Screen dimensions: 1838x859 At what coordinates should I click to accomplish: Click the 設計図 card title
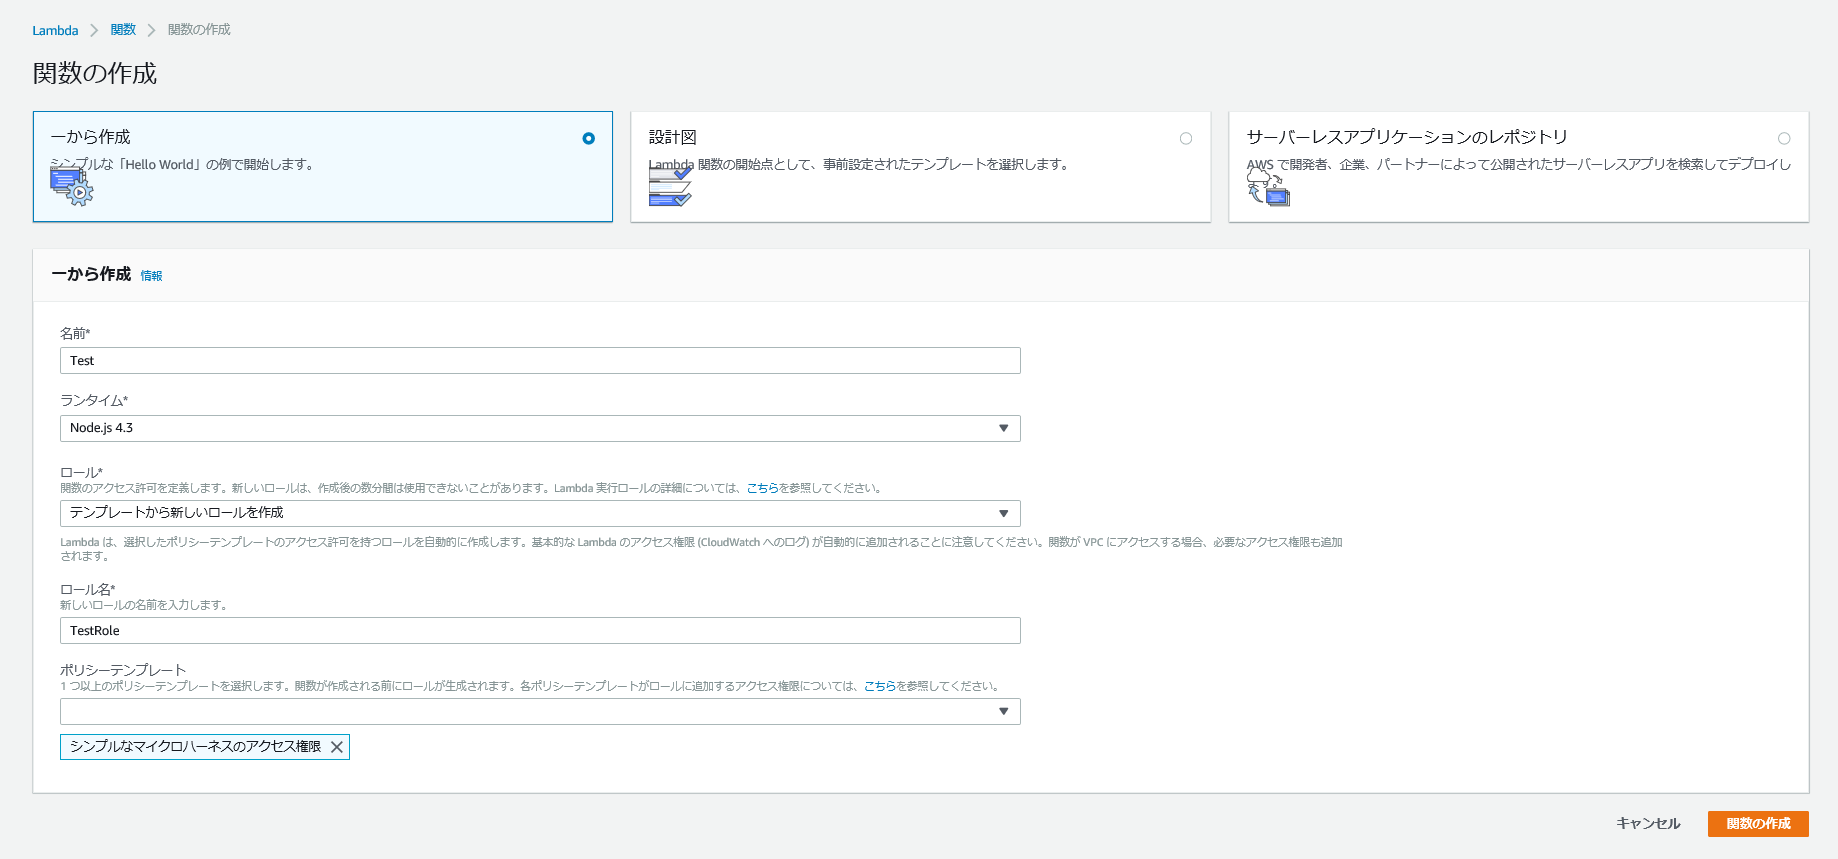672,137
